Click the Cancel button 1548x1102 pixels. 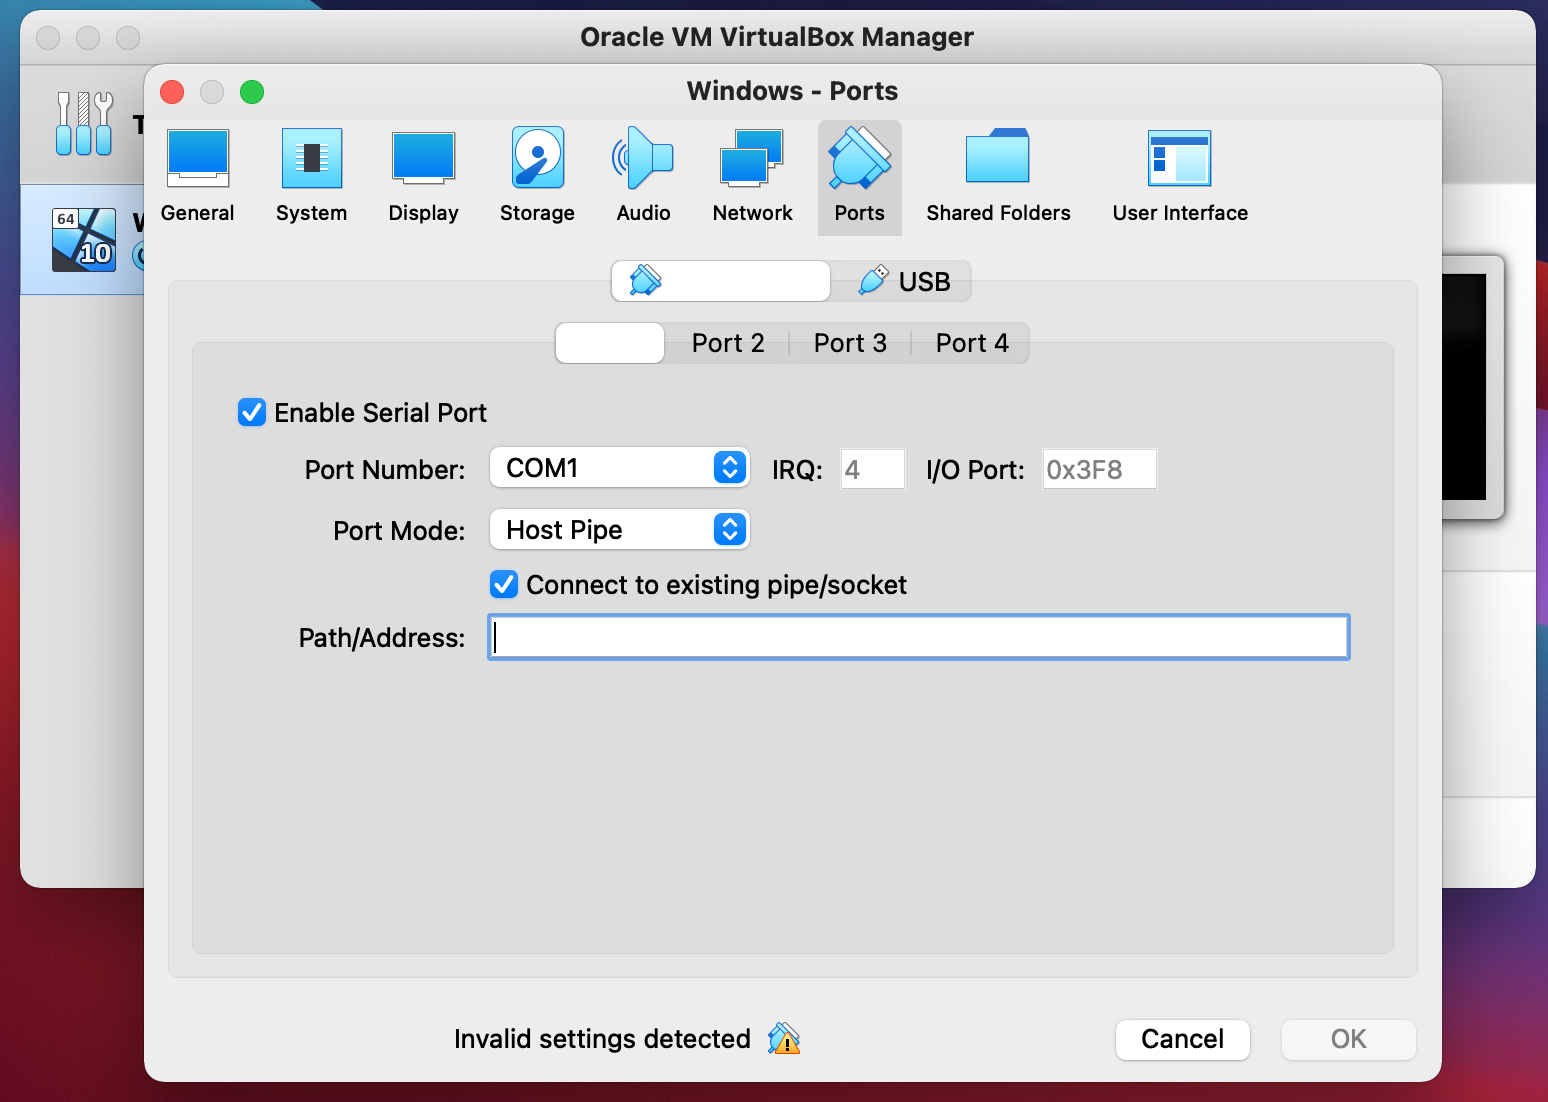pyautogui.click(x=1183, y=1039)
